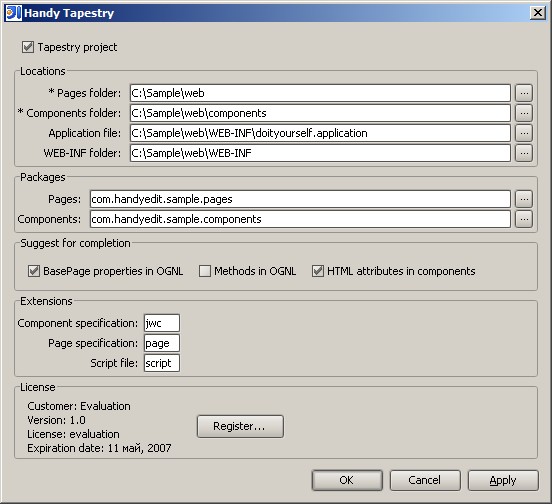The image size is (552, 504).
Task: Open the Register license dialog
Action: (x=240, y=427)
